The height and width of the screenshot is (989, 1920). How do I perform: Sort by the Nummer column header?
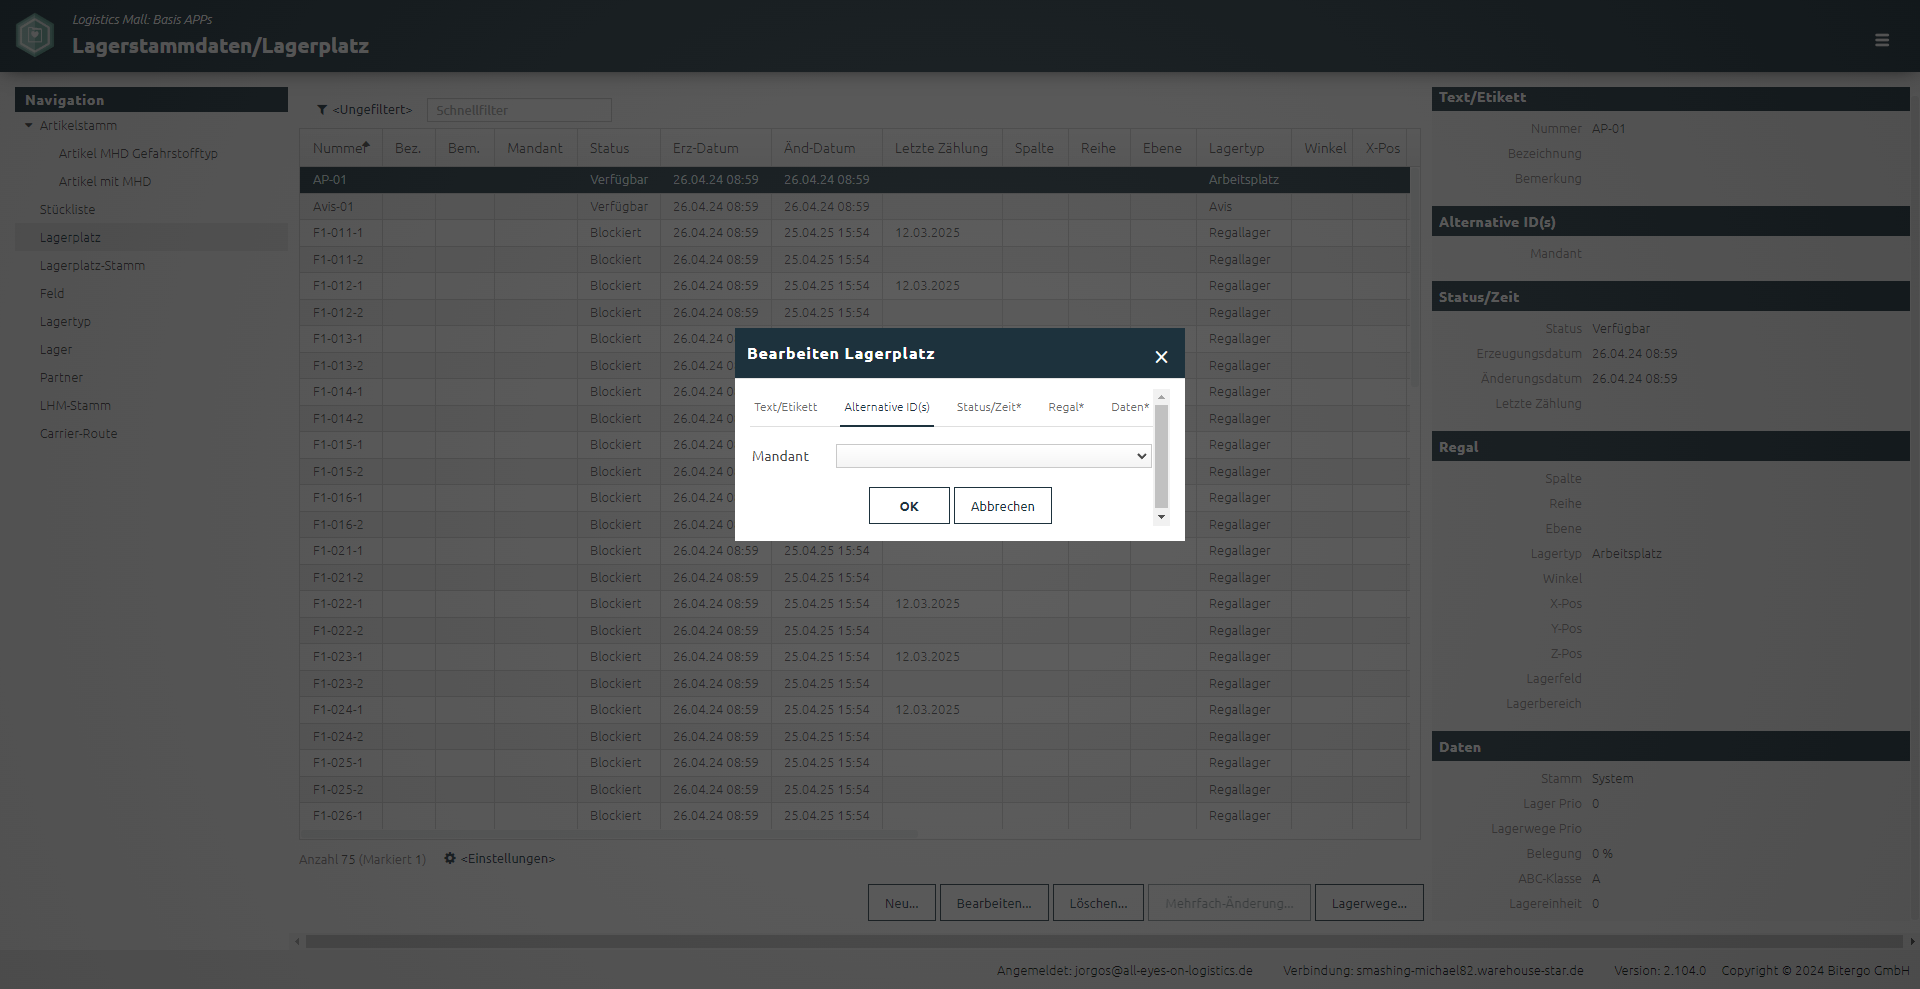pos(341,148)
